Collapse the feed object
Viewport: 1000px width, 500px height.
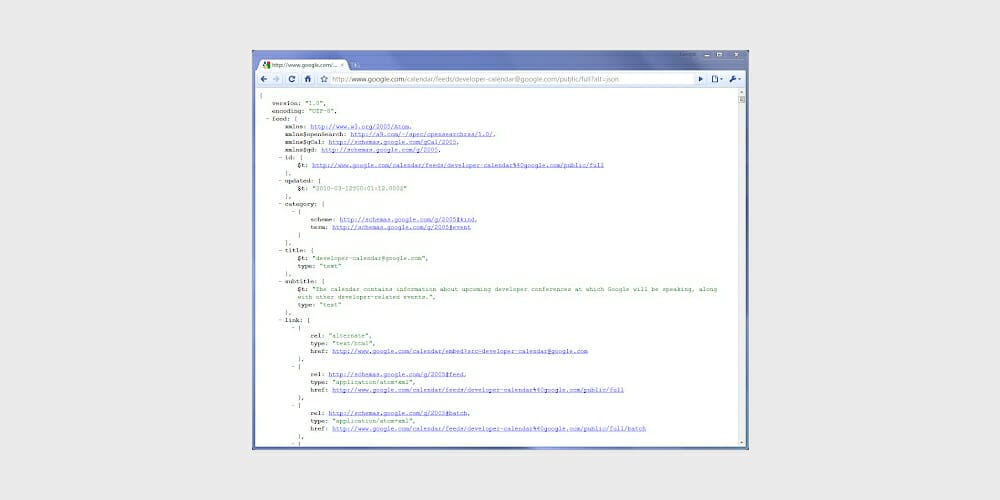click(x=268, y=119)
